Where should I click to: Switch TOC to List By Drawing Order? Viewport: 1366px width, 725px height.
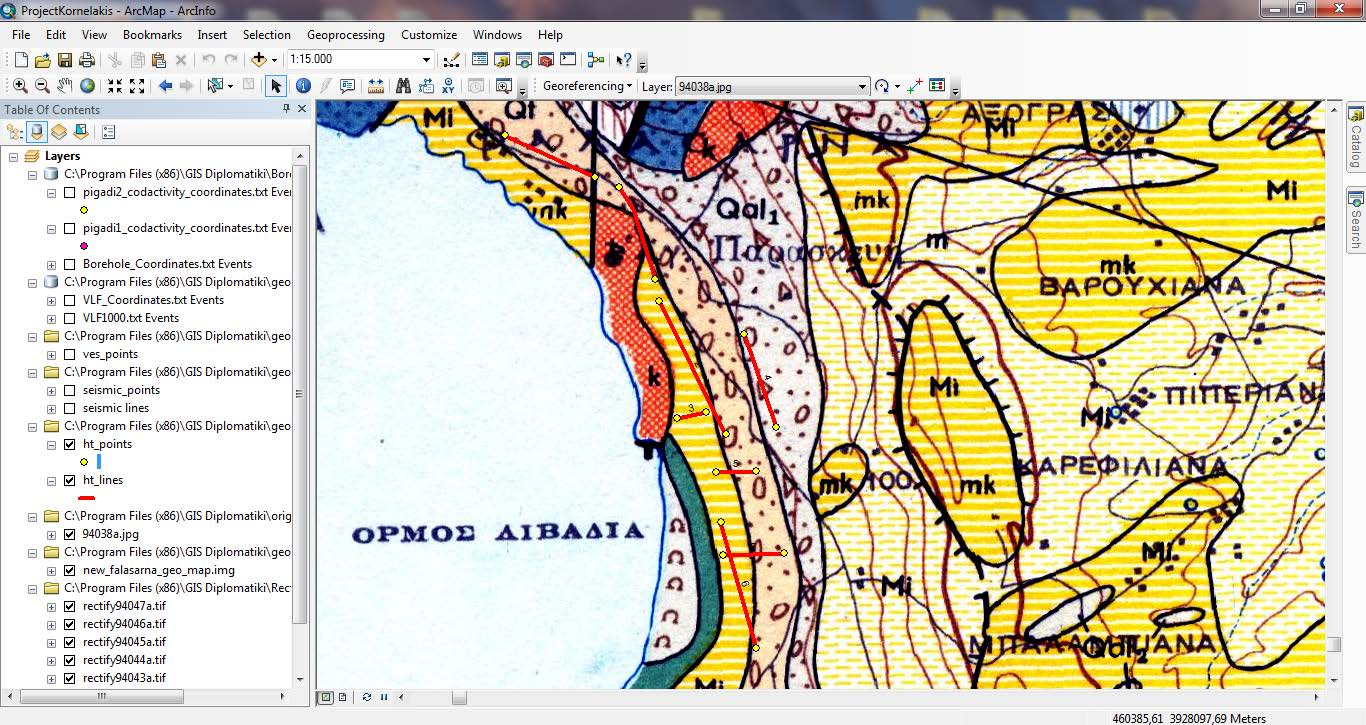tap(15, 131)
